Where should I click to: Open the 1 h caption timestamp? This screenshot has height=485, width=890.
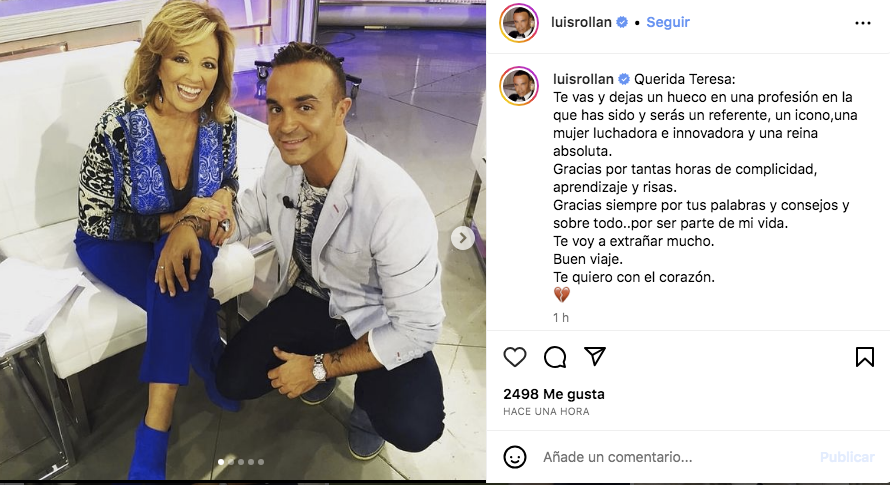tap(561, 318)
